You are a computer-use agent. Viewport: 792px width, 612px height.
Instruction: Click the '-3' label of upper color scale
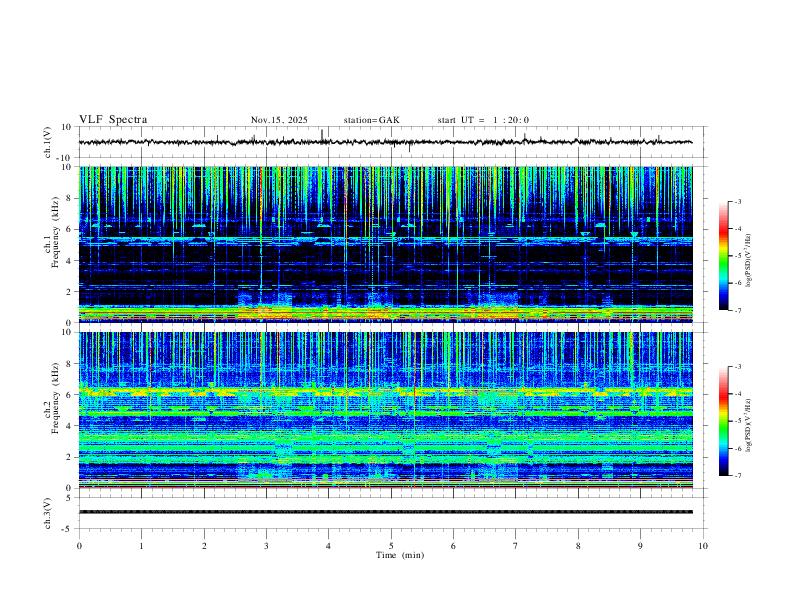tap(738, 201)
